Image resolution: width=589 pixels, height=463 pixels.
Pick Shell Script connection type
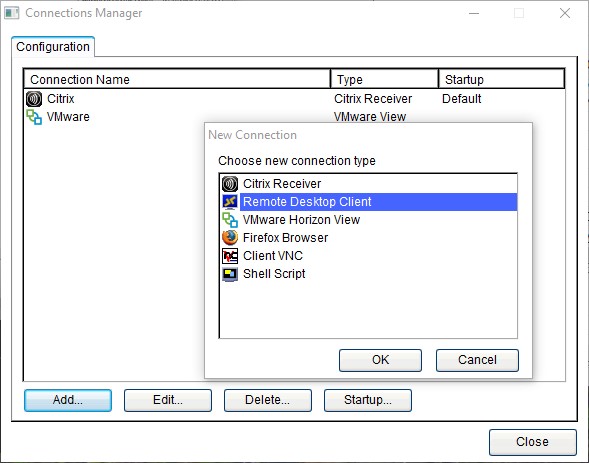368,274
